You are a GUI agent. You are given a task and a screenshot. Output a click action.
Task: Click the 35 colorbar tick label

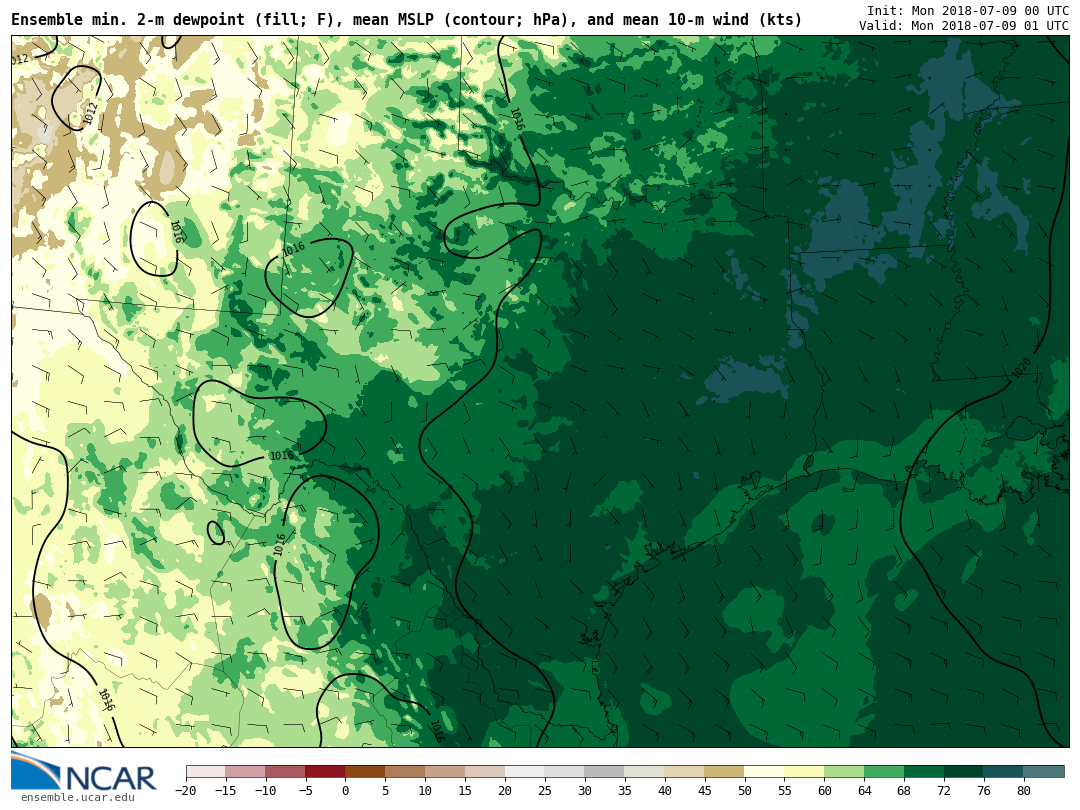coord(625,790)
